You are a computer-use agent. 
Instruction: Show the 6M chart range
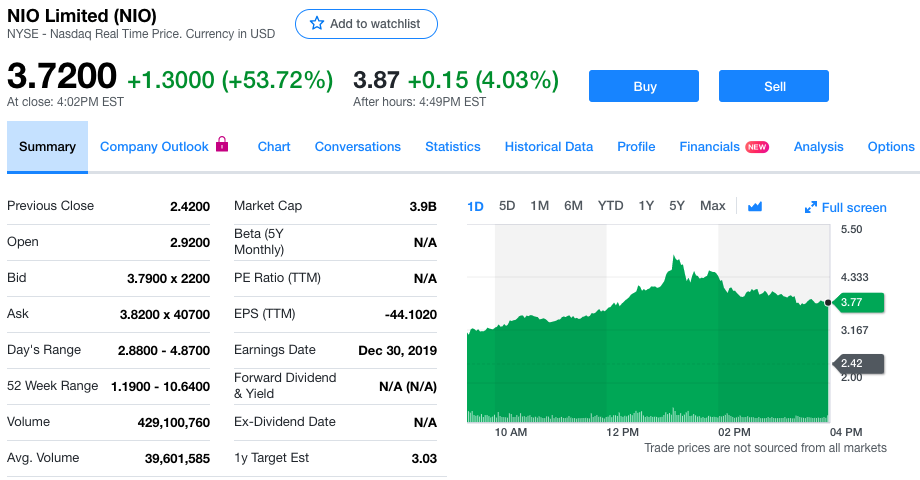click(573, 206)
